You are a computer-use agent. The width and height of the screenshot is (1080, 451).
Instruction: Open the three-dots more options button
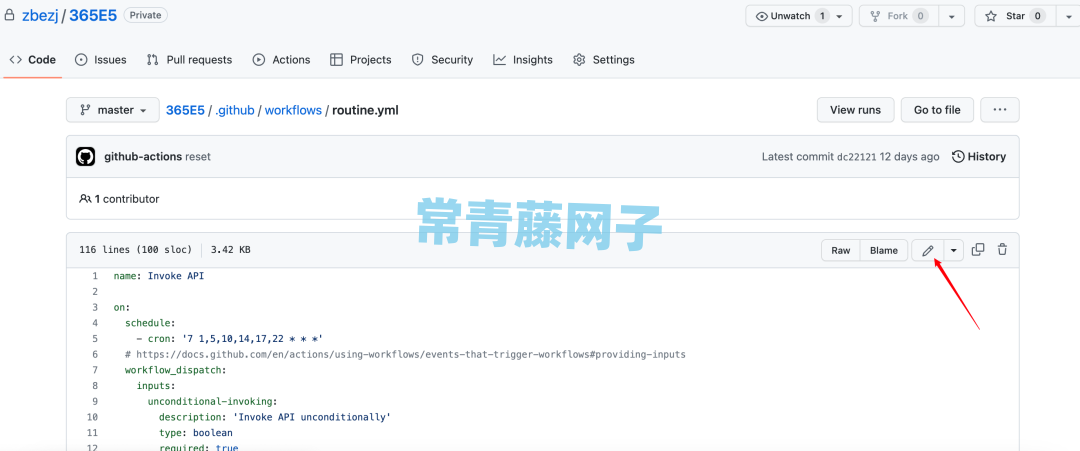point(999,110)
